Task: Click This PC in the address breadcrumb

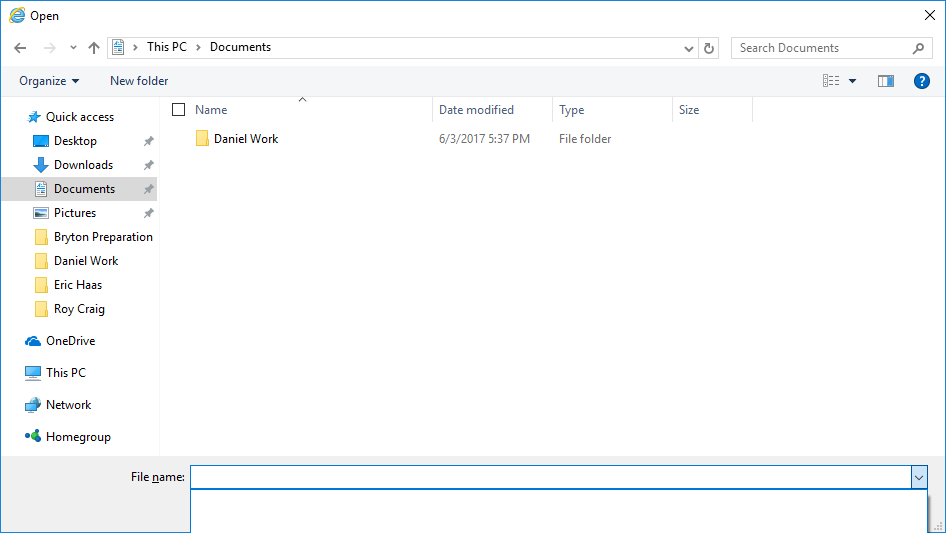Action: tap(166, 47)
